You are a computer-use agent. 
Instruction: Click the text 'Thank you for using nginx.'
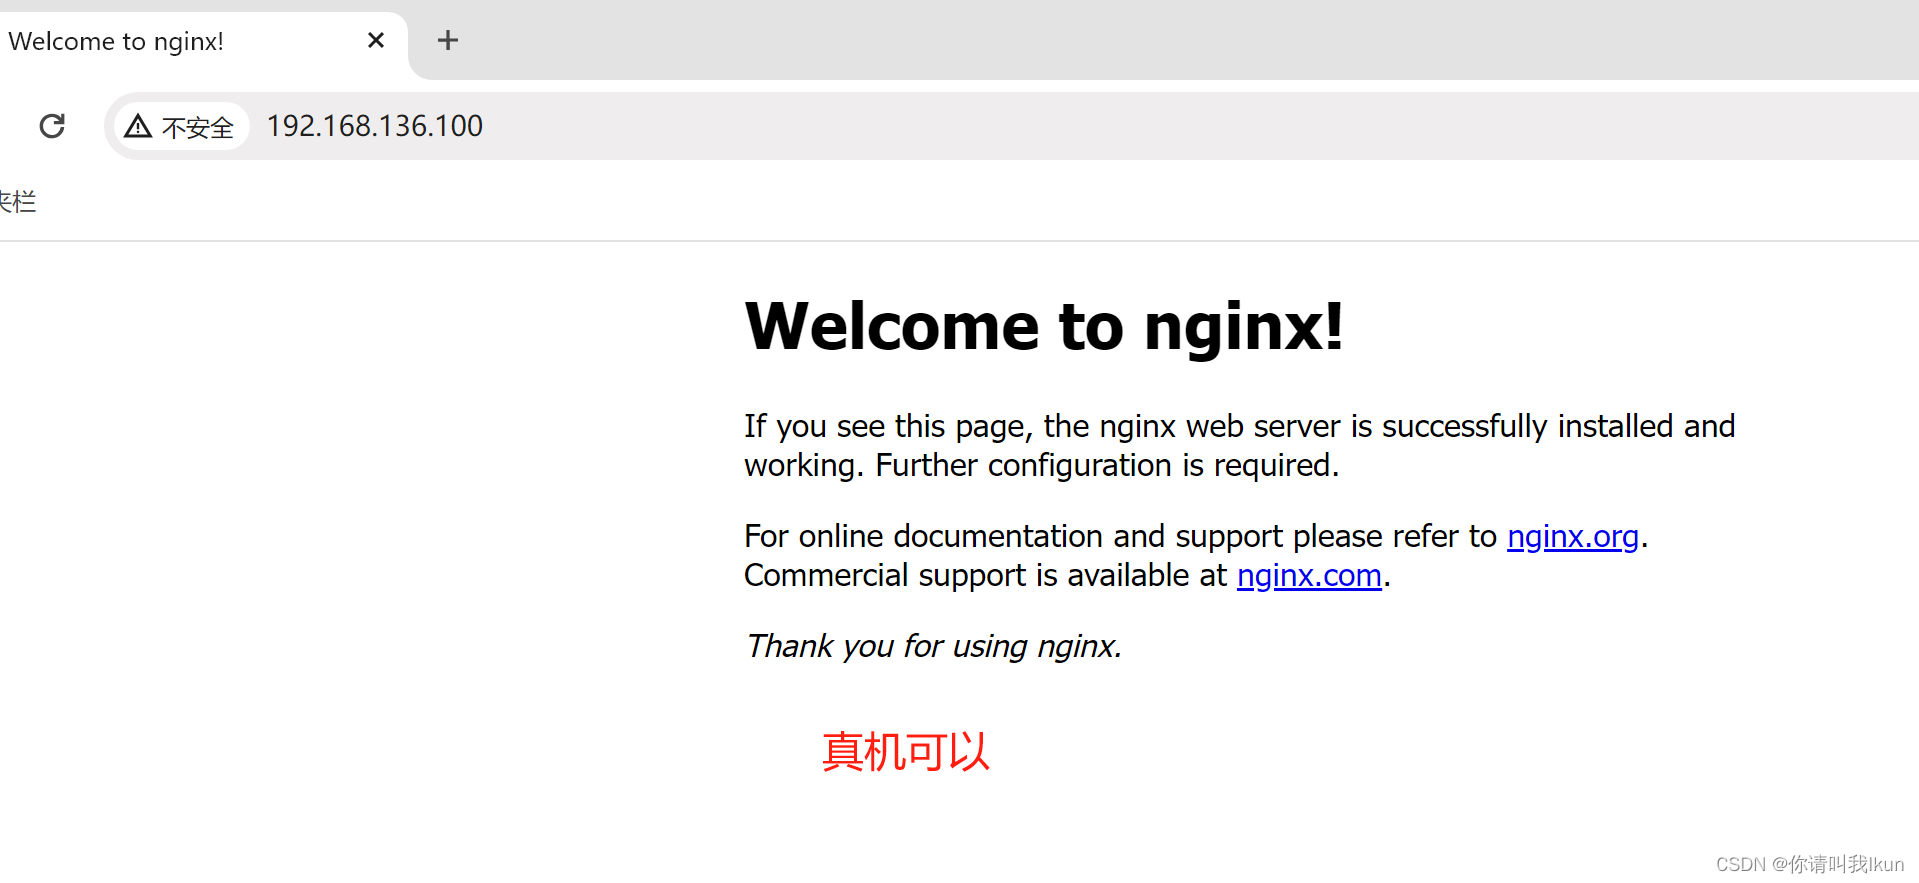(934, 646)
